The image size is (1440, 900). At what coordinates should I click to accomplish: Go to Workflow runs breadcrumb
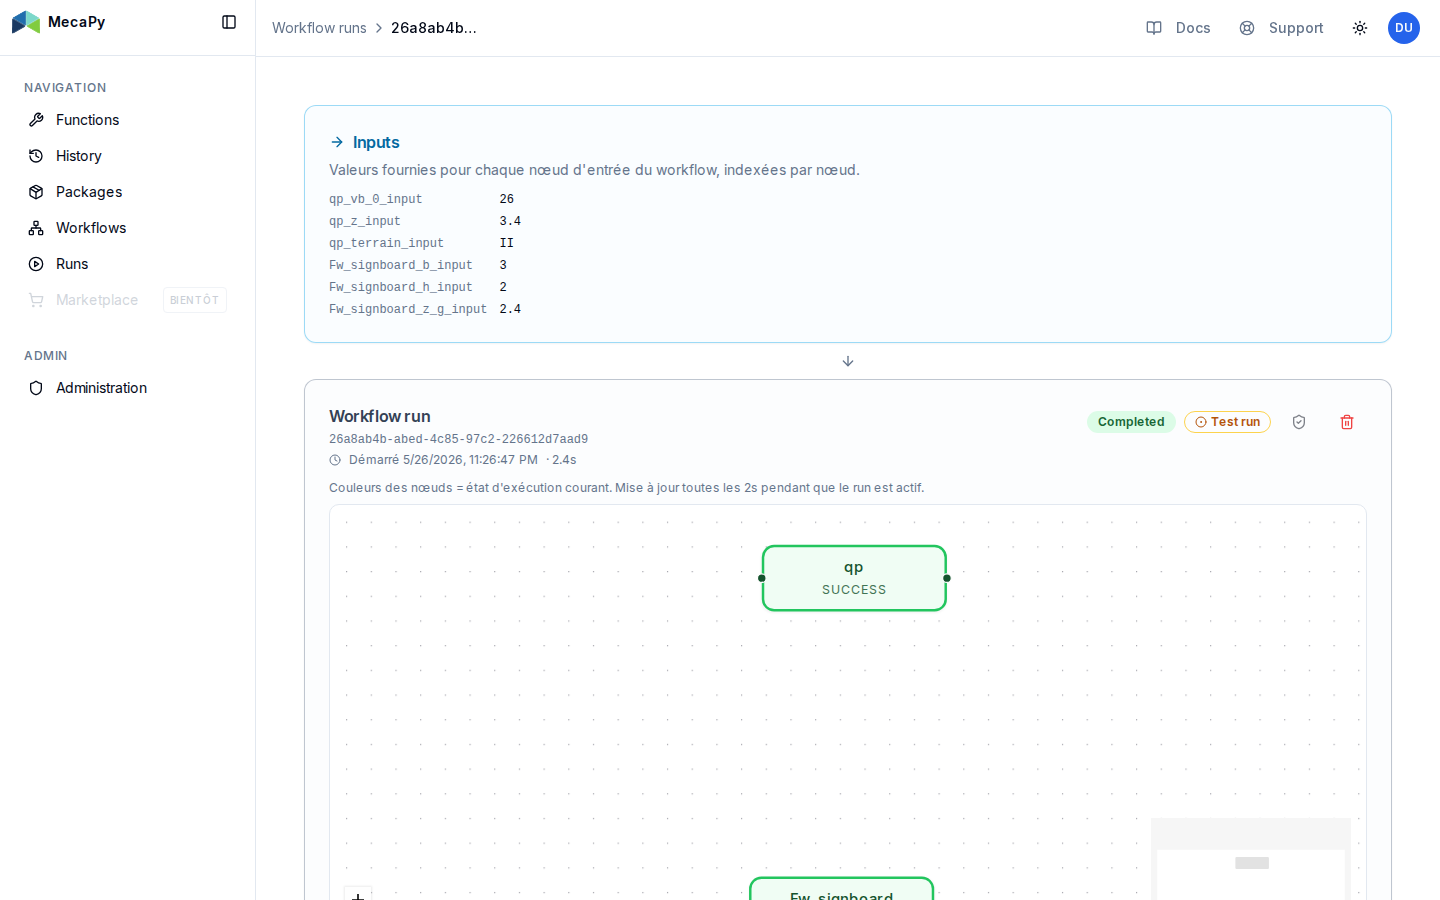[x=319, y=28]
